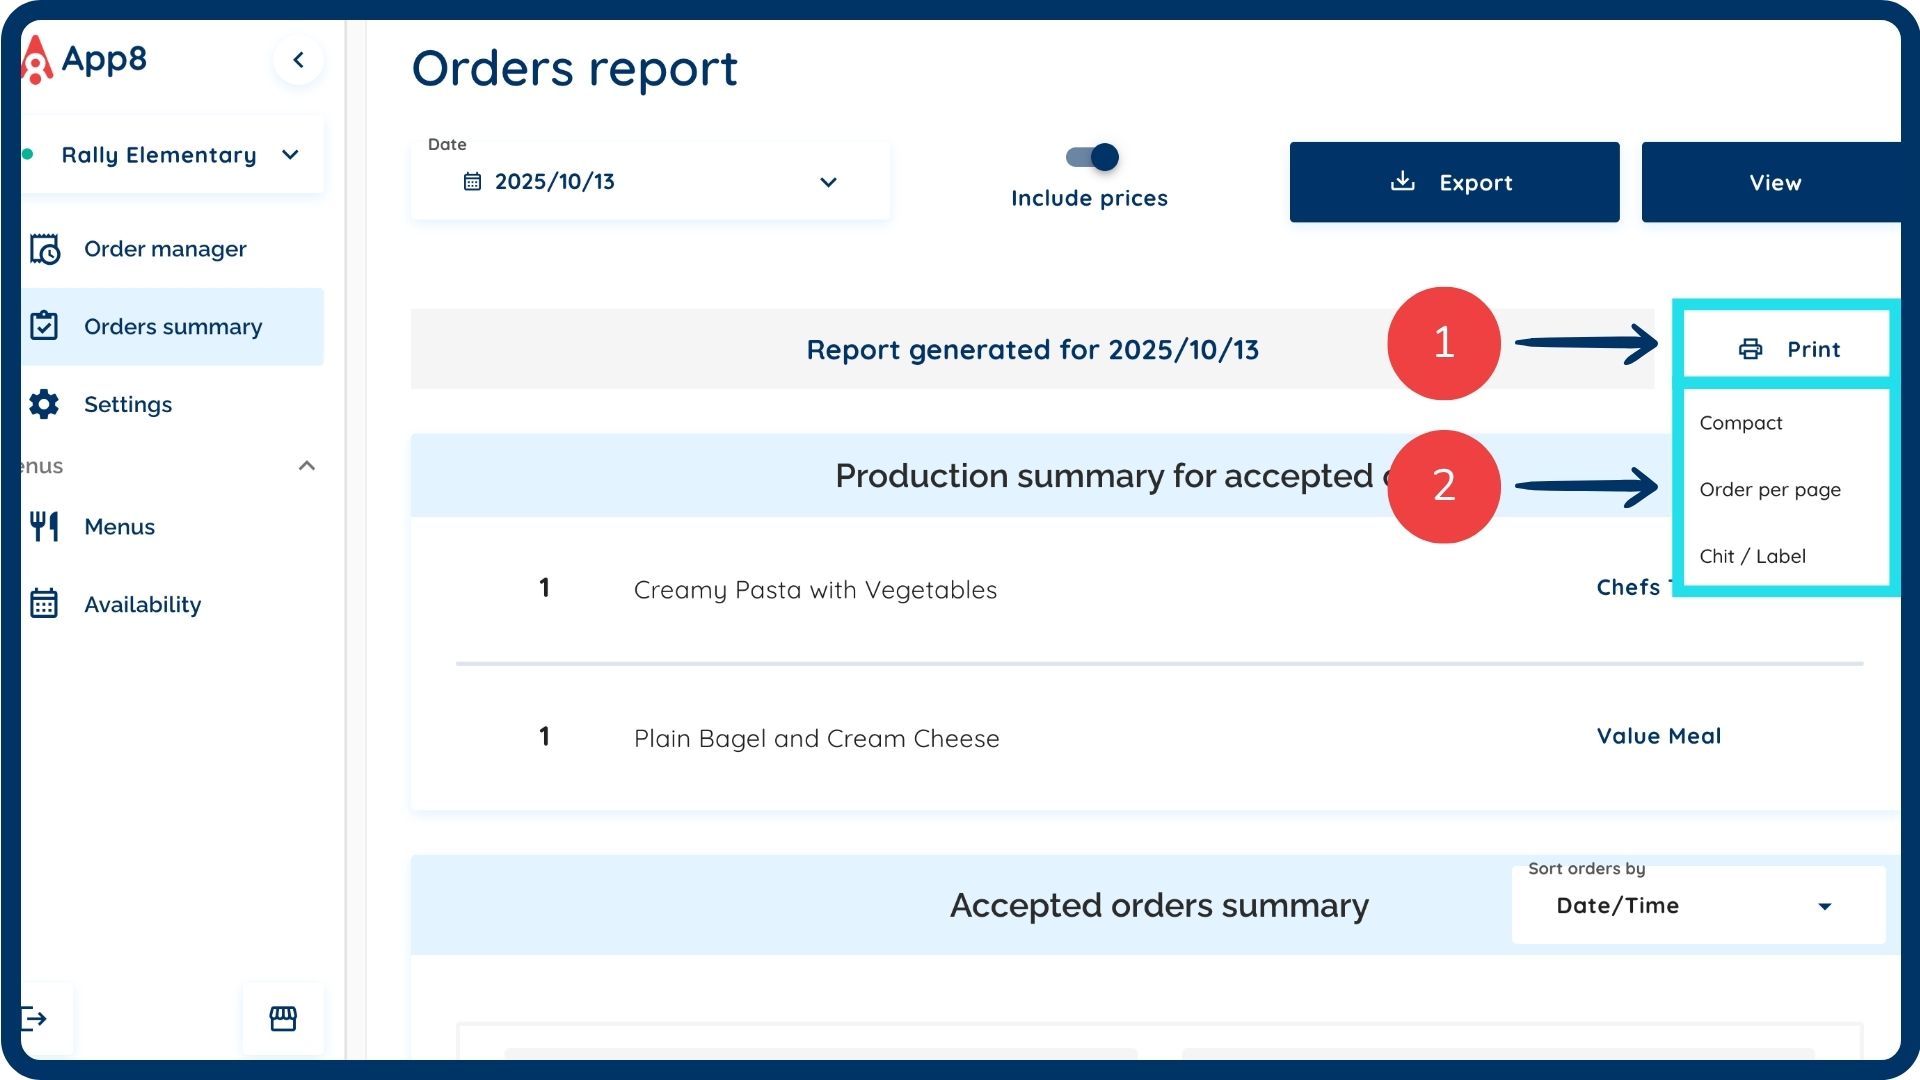The image size is (1920, 1080).
Task: Open Settings via the gear icon
Action: coord(44,404)
